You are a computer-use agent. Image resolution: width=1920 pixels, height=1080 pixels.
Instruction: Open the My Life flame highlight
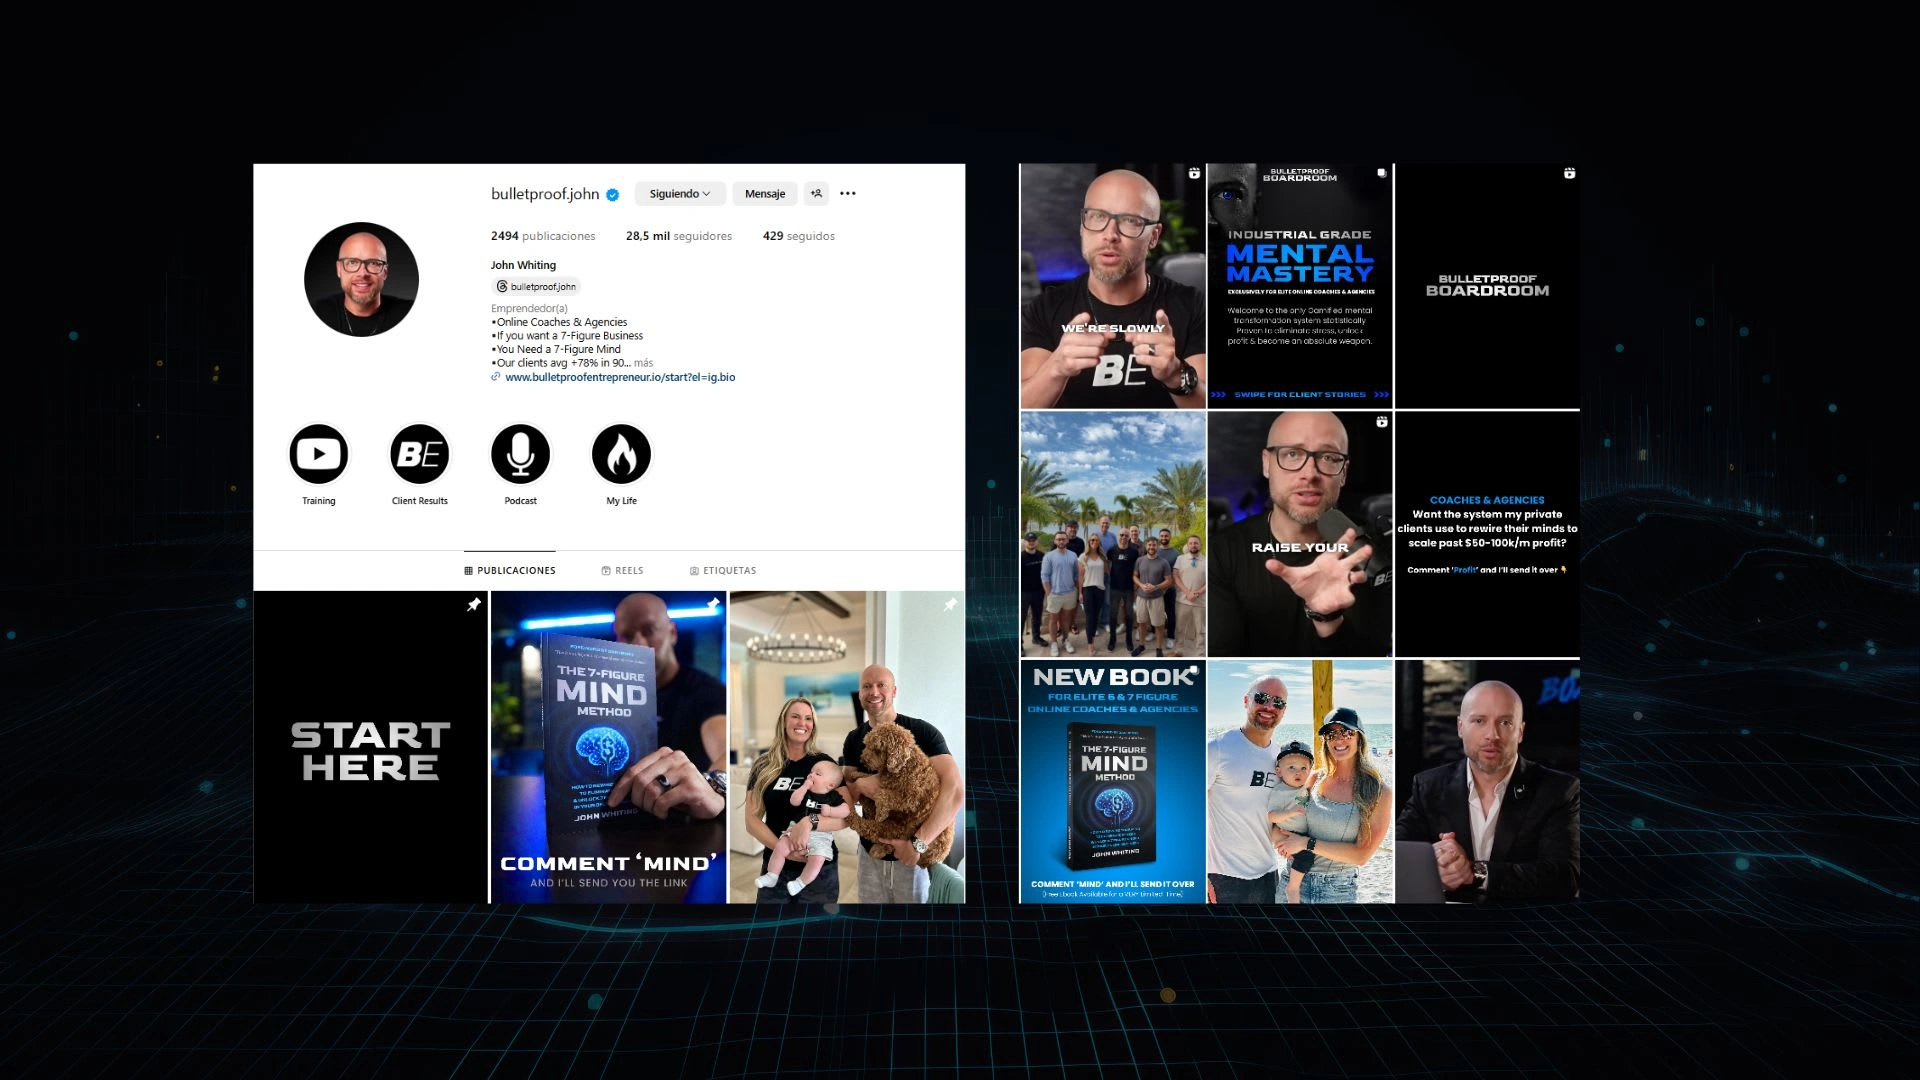(x=621, y=455)
